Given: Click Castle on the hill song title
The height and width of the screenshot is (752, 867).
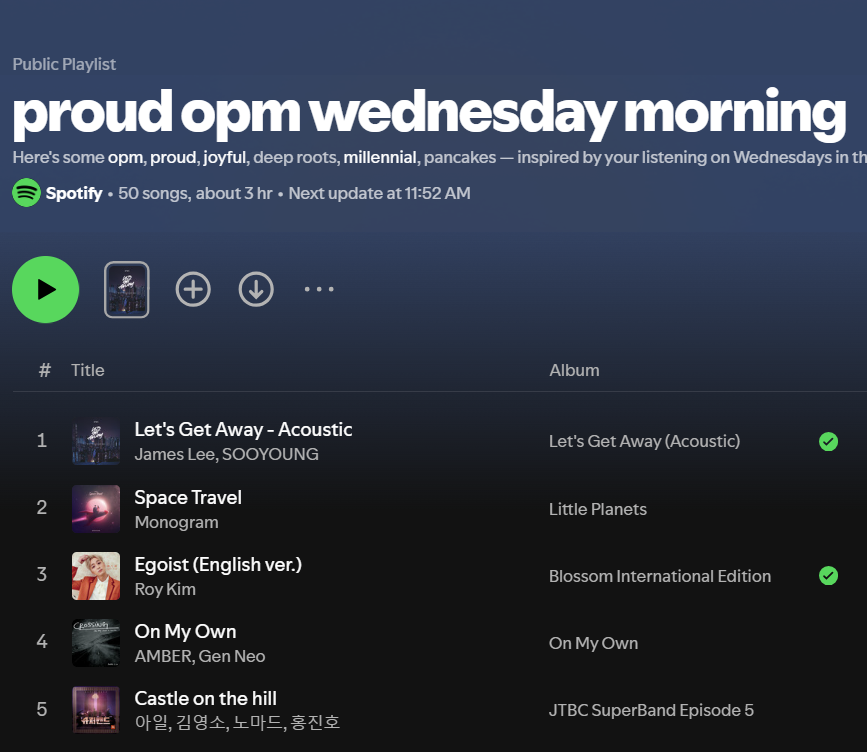Looking at the screenshot, I should (x=205, y=698).
